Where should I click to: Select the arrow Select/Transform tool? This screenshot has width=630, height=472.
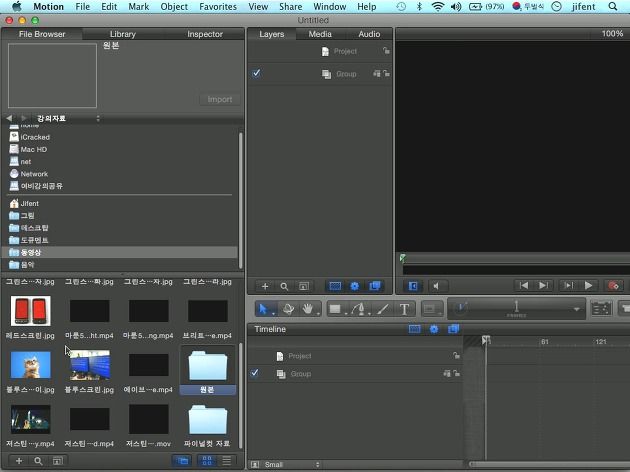(x=263, y=309)
